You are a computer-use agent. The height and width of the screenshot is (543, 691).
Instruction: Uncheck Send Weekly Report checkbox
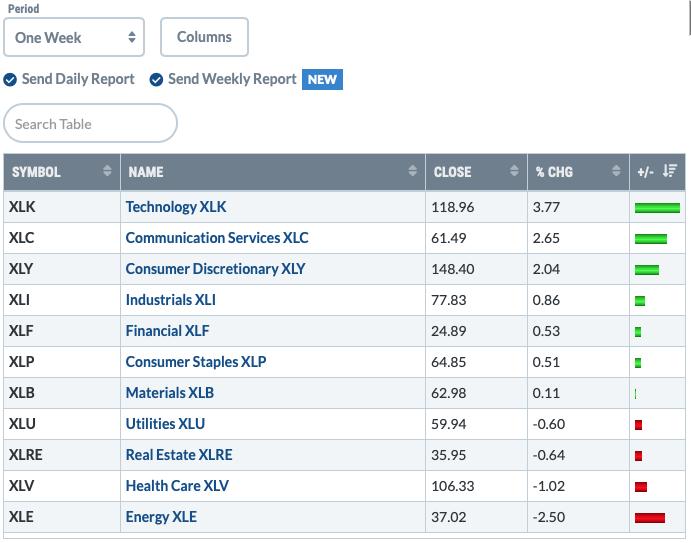tap(156, 80)
